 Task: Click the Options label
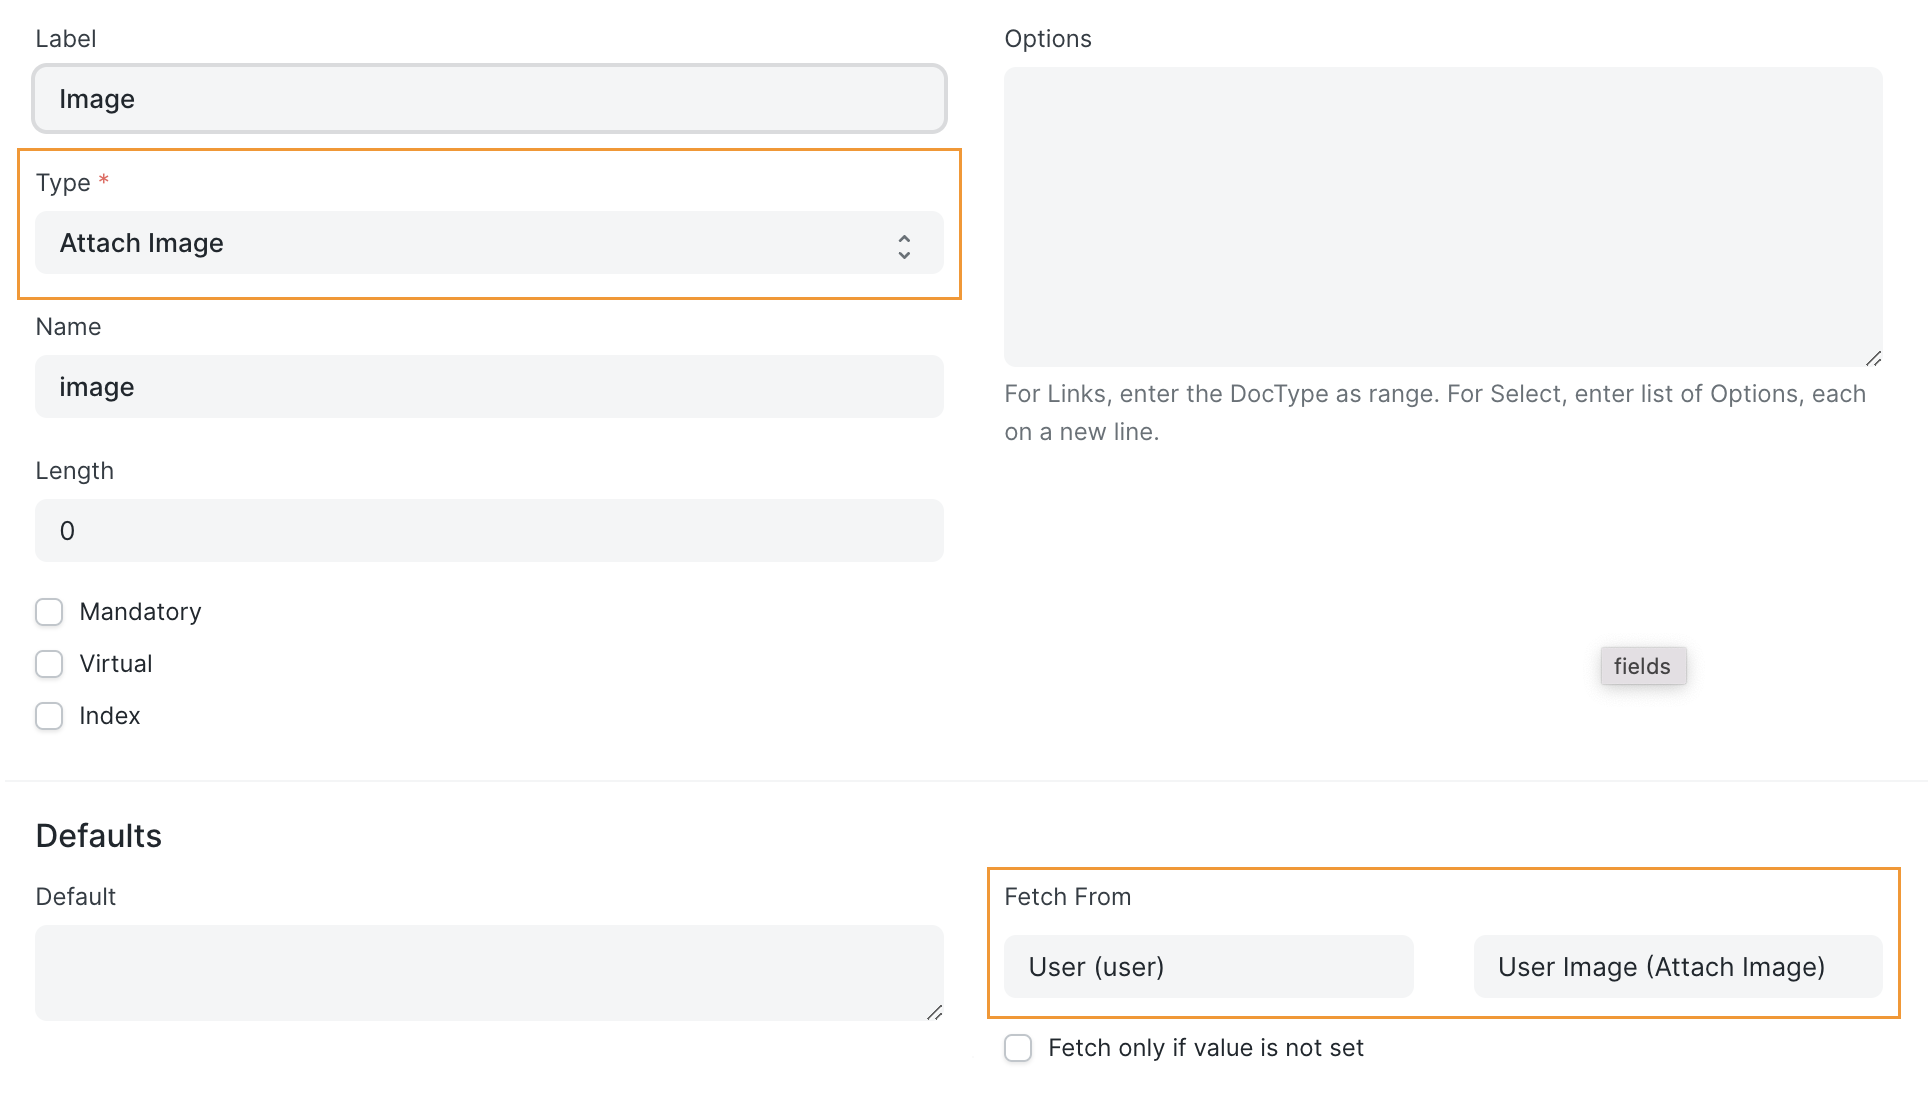click(x=1048, y=39)
